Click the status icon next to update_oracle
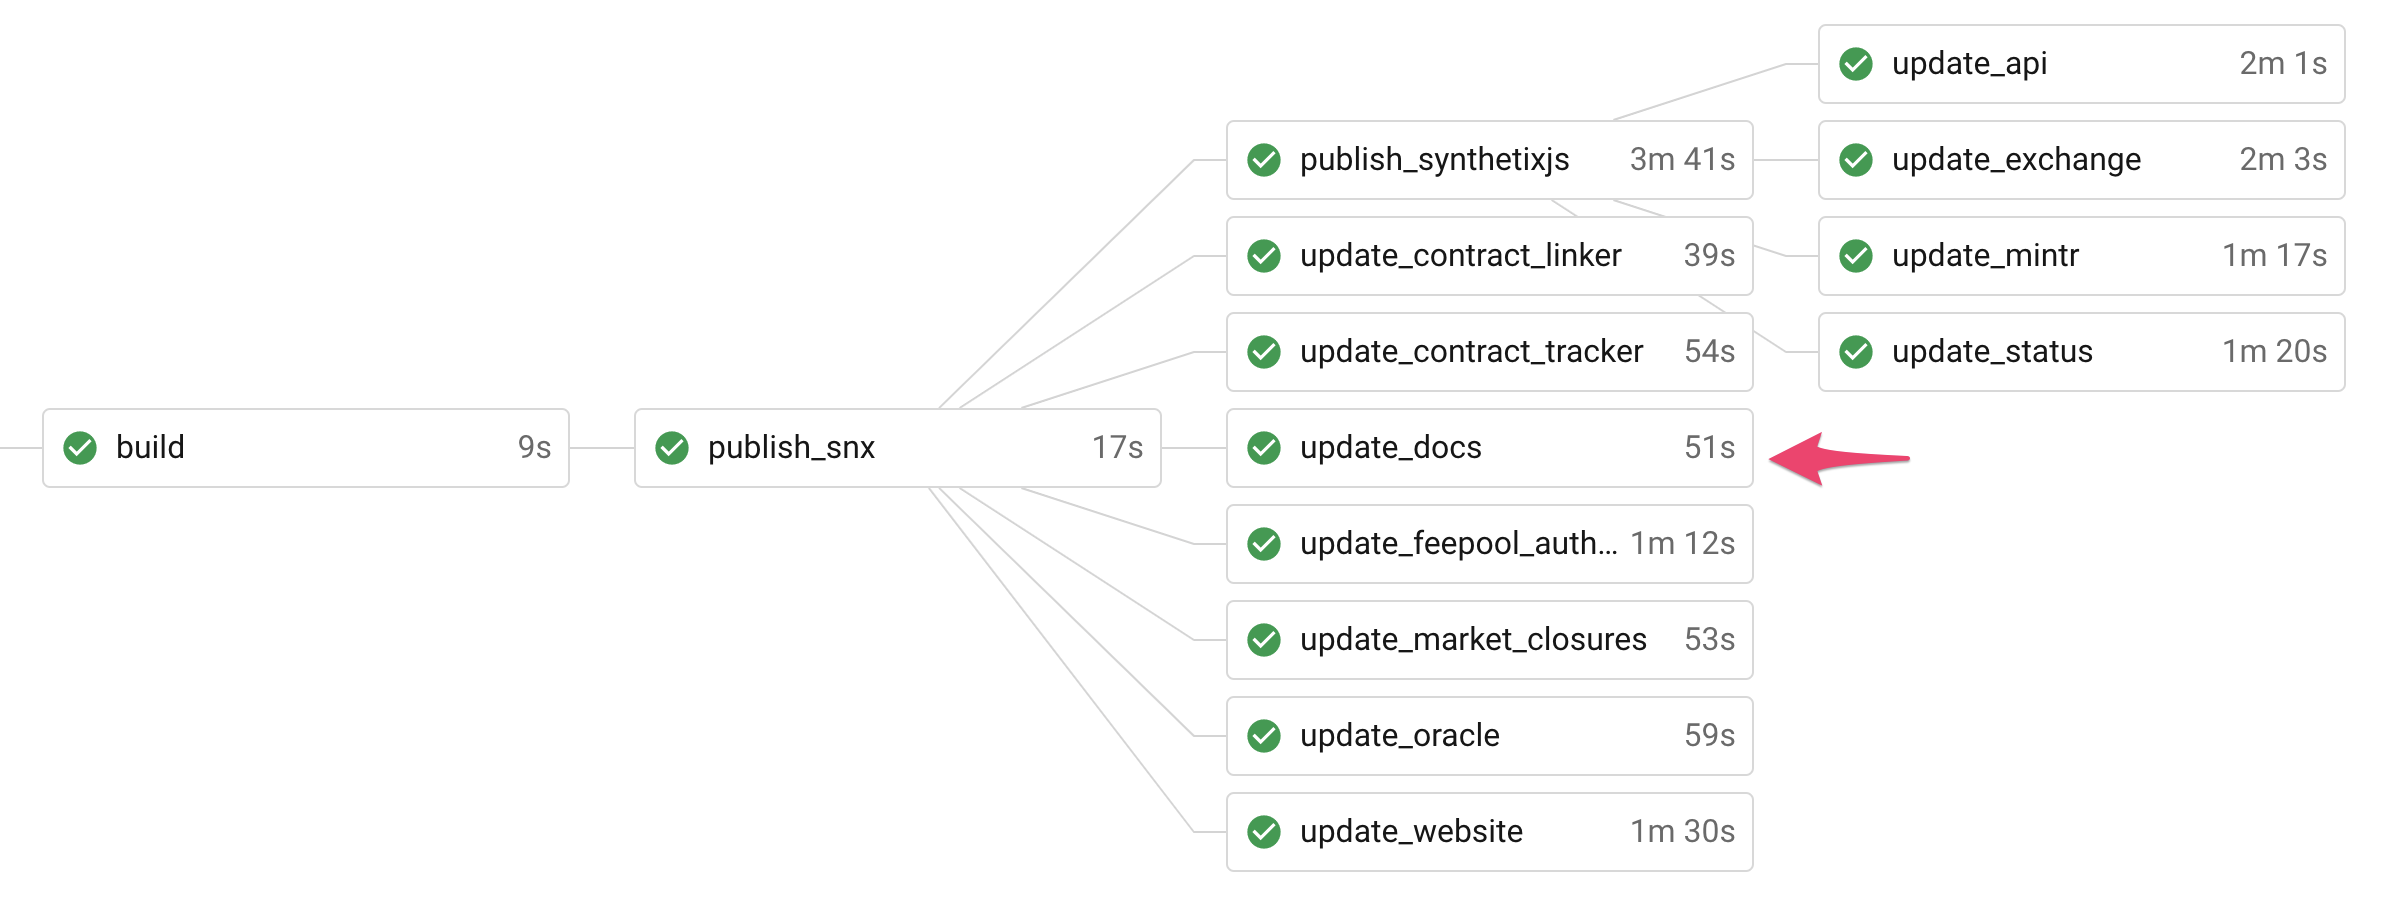This screenshot has height=902, width=2402. click(1264, 736)
